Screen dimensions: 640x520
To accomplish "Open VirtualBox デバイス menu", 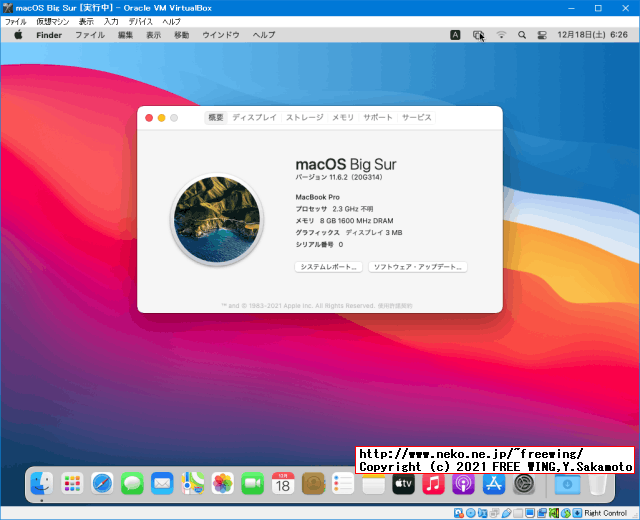I will point(140,22).
